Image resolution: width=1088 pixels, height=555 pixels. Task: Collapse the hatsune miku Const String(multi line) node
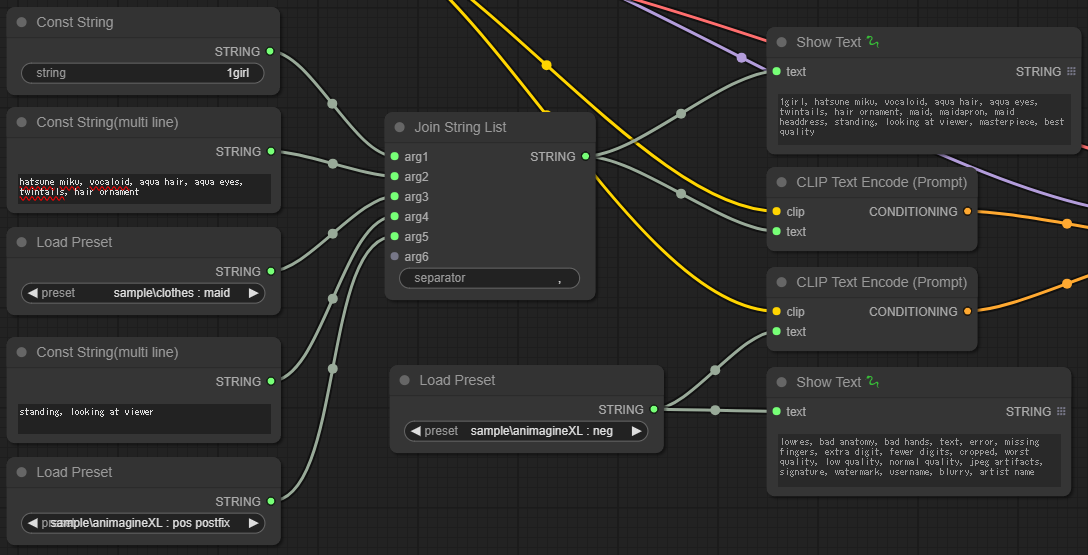(x=22, y=122)
